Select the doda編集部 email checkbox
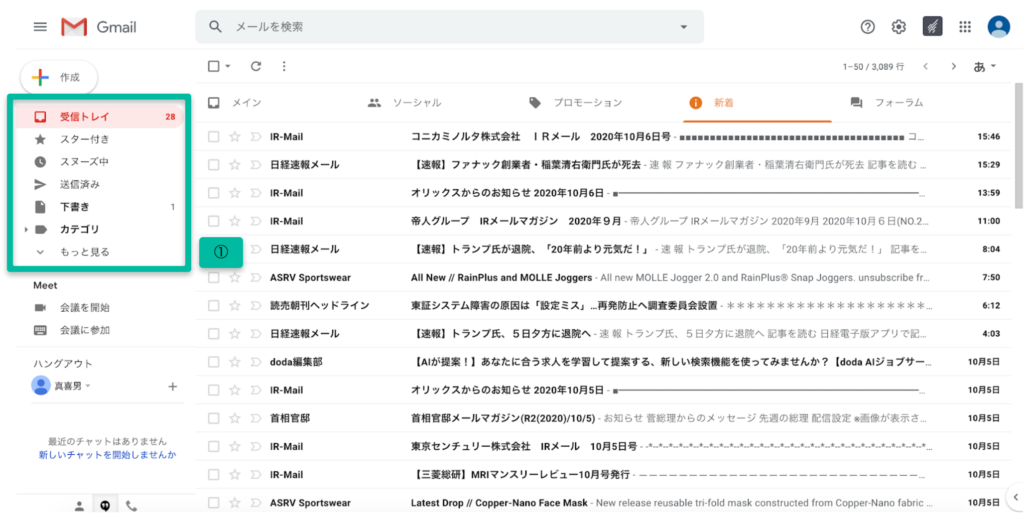The image size is (1024, 518). pyautogui.click(x=213, y=362)
